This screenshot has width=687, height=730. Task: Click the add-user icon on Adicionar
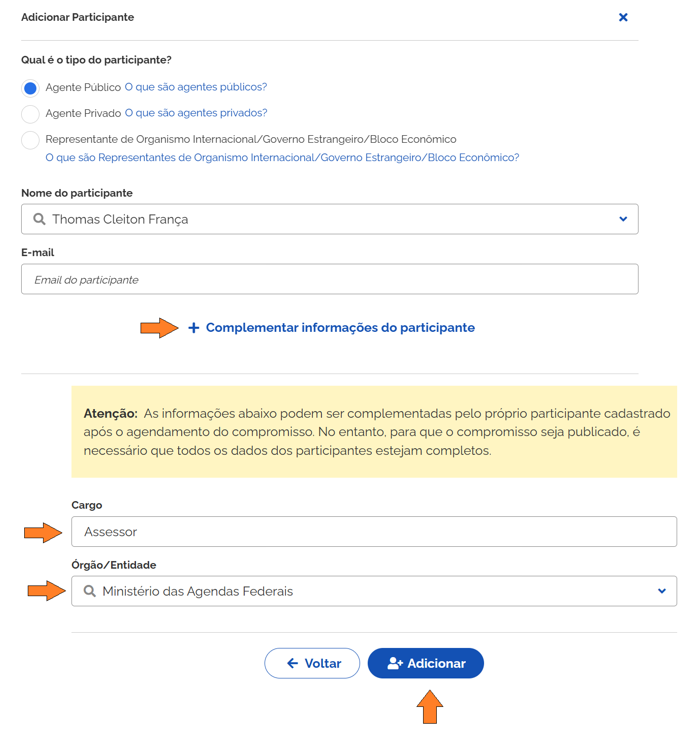point(395,663)
